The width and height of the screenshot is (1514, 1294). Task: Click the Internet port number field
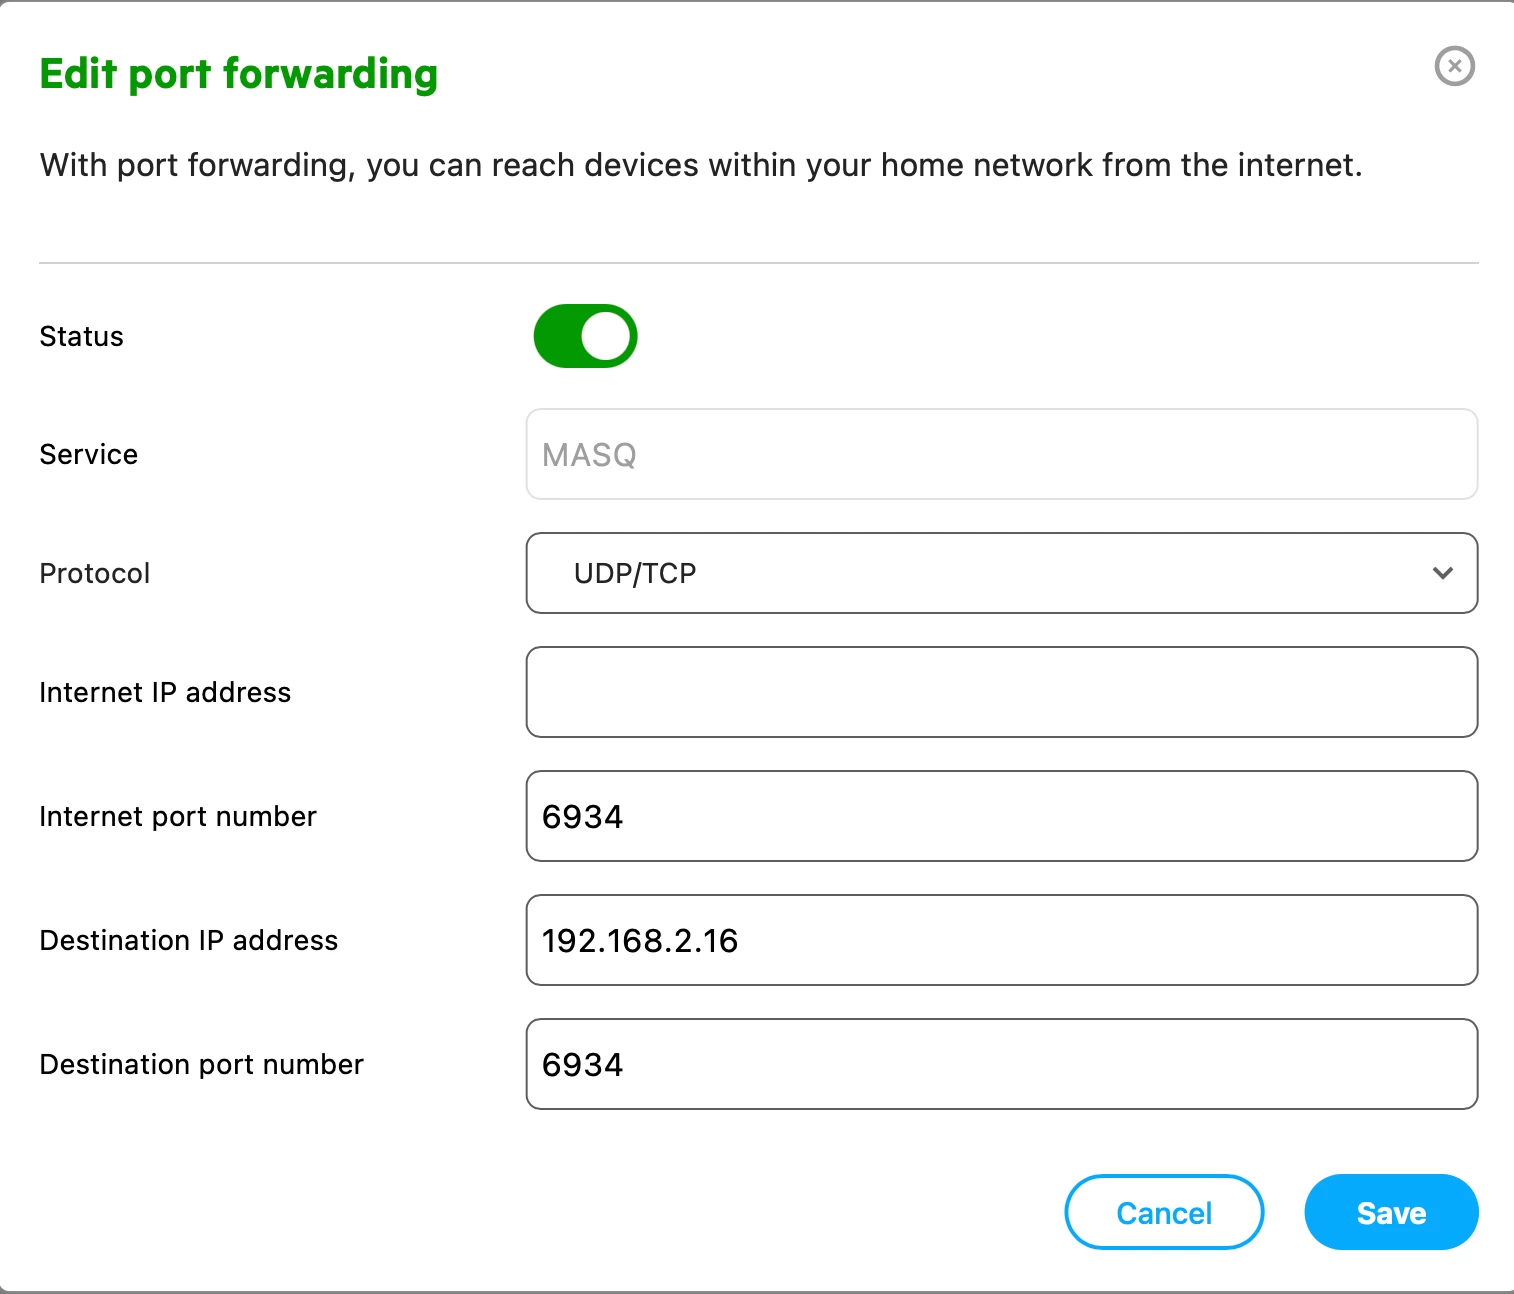tap(1001, 816)
